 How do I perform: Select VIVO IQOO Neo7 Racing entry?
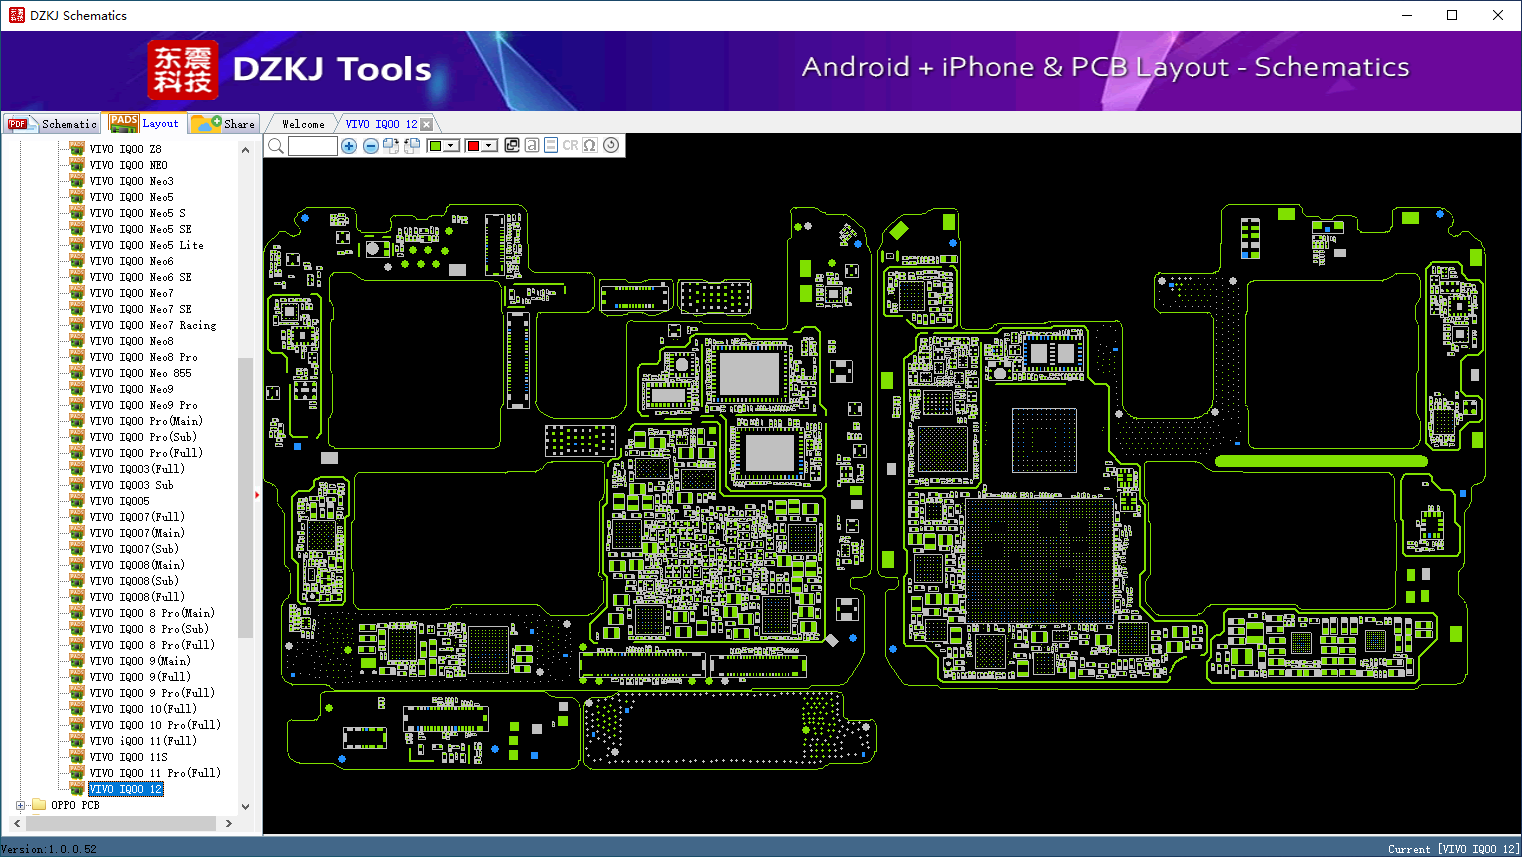[152, 325]
